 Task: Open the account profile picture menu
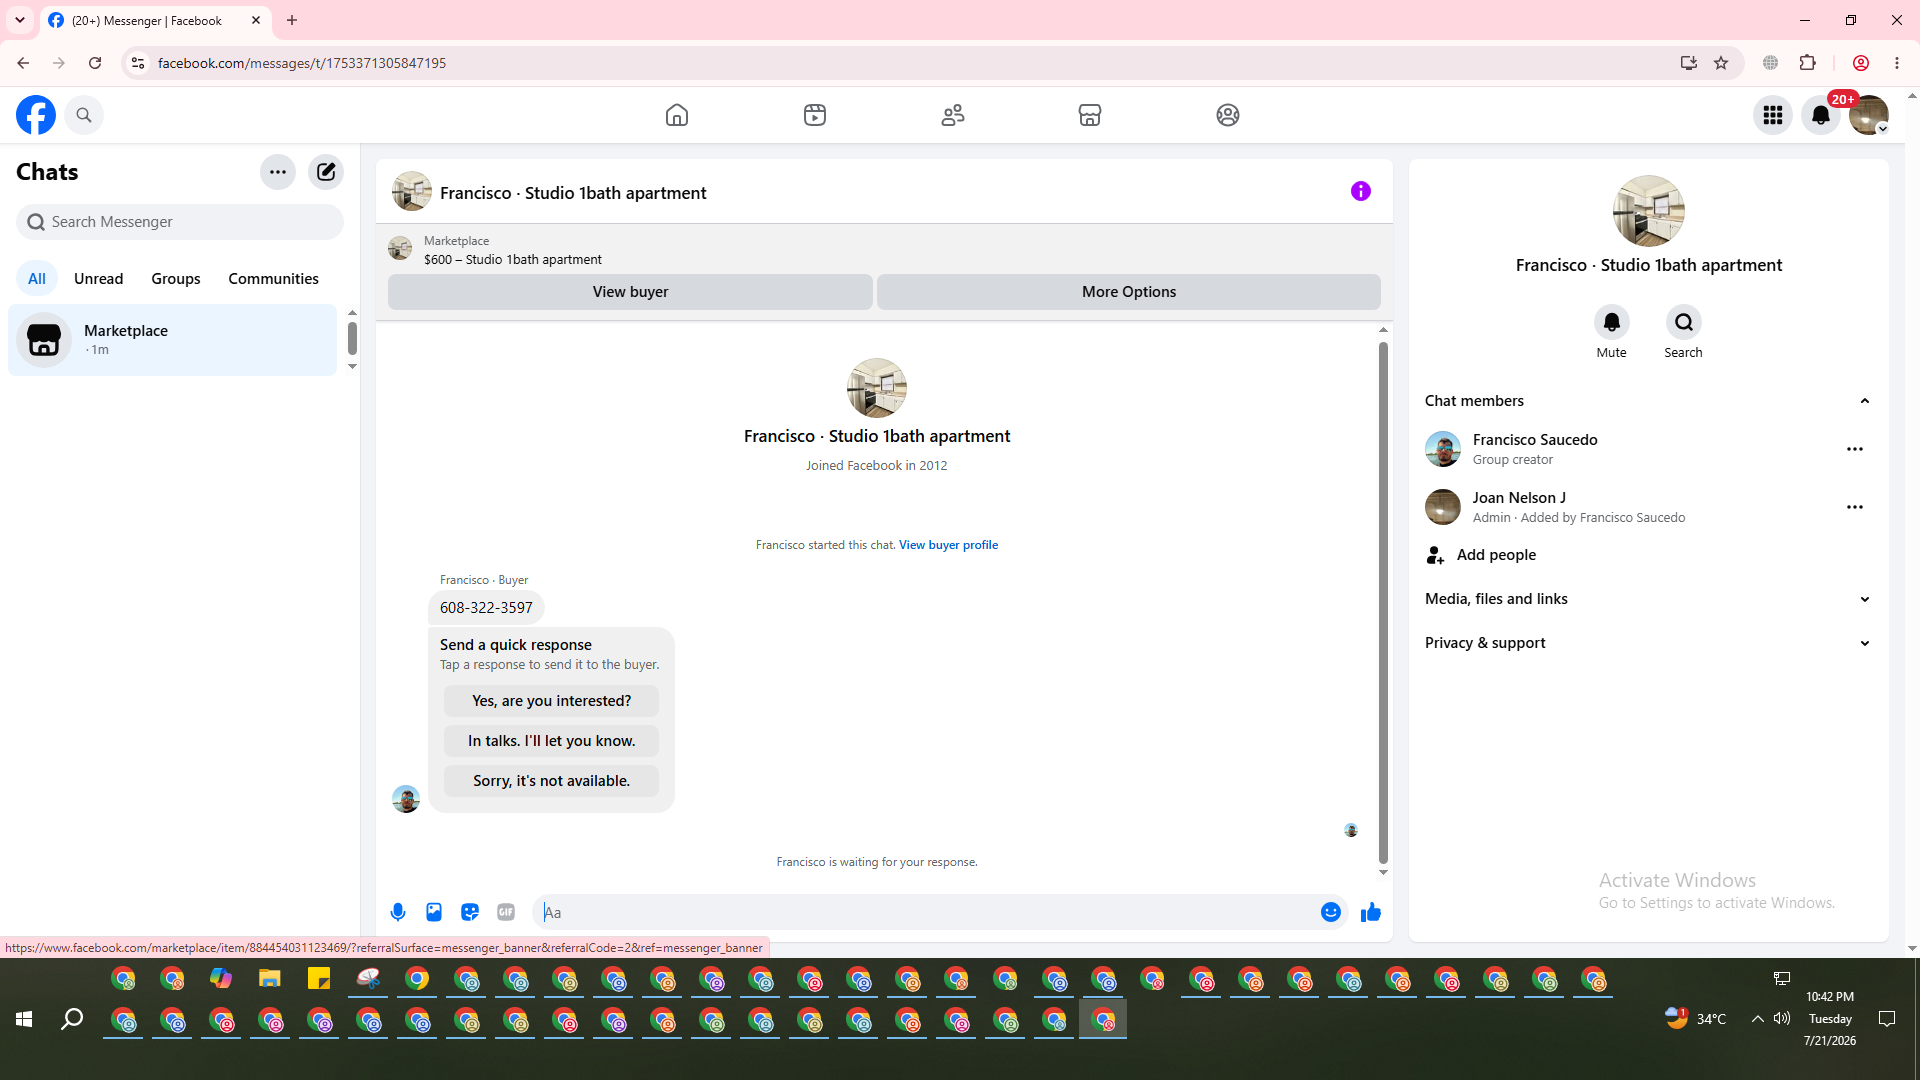click(1869, 115)
